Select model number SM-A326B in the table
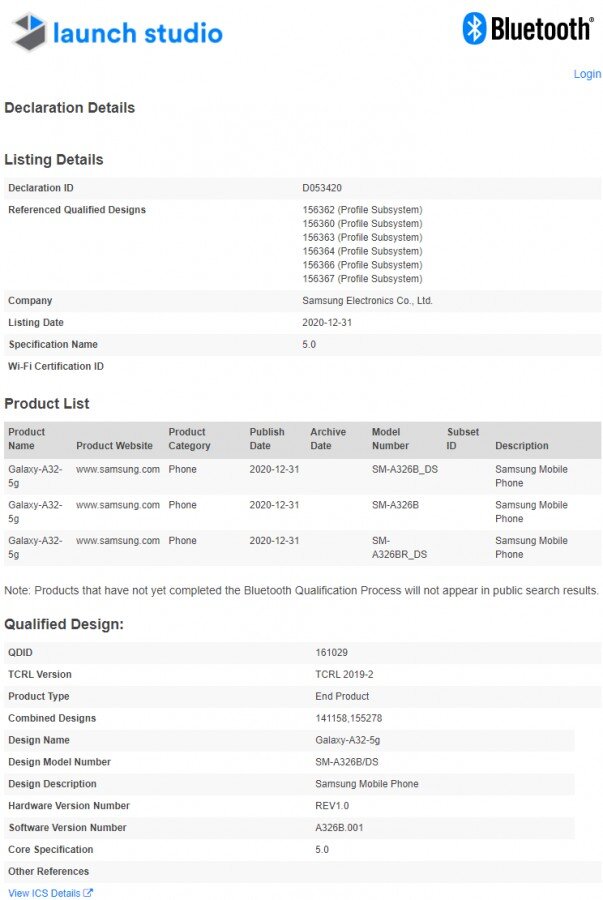 click(x=395, y=505)
